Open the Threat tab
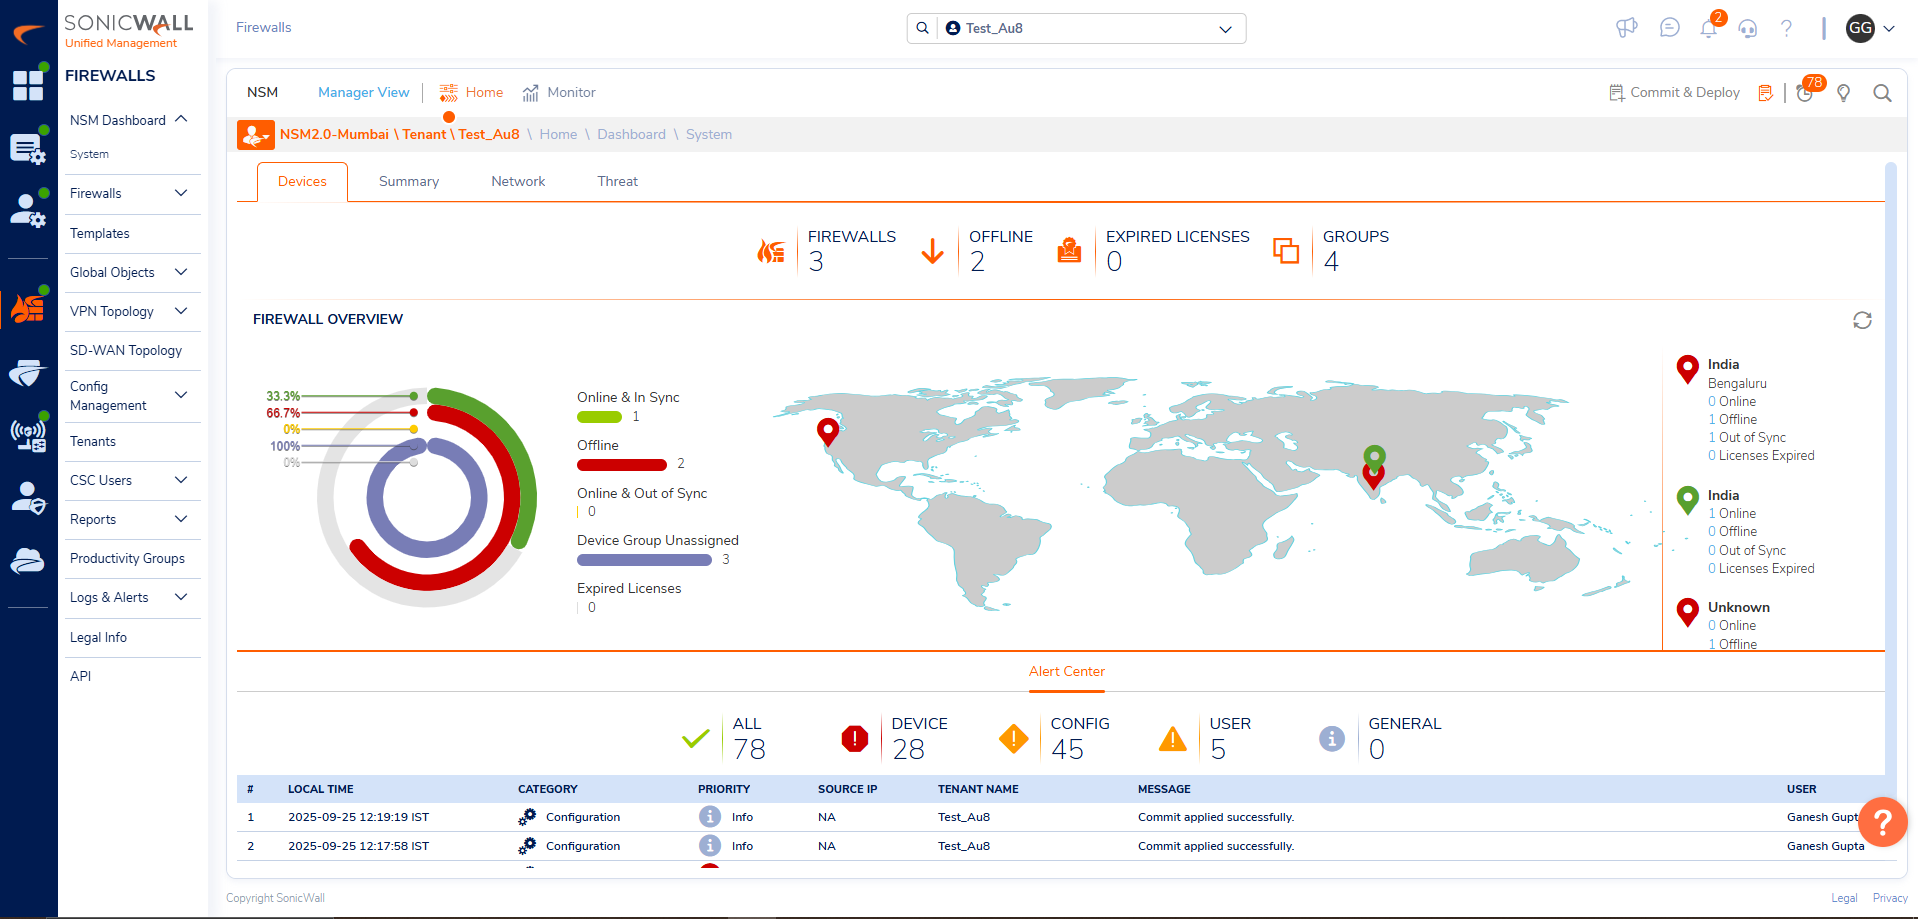This screenshot has width=1918, height=919. tap(617, 181)
